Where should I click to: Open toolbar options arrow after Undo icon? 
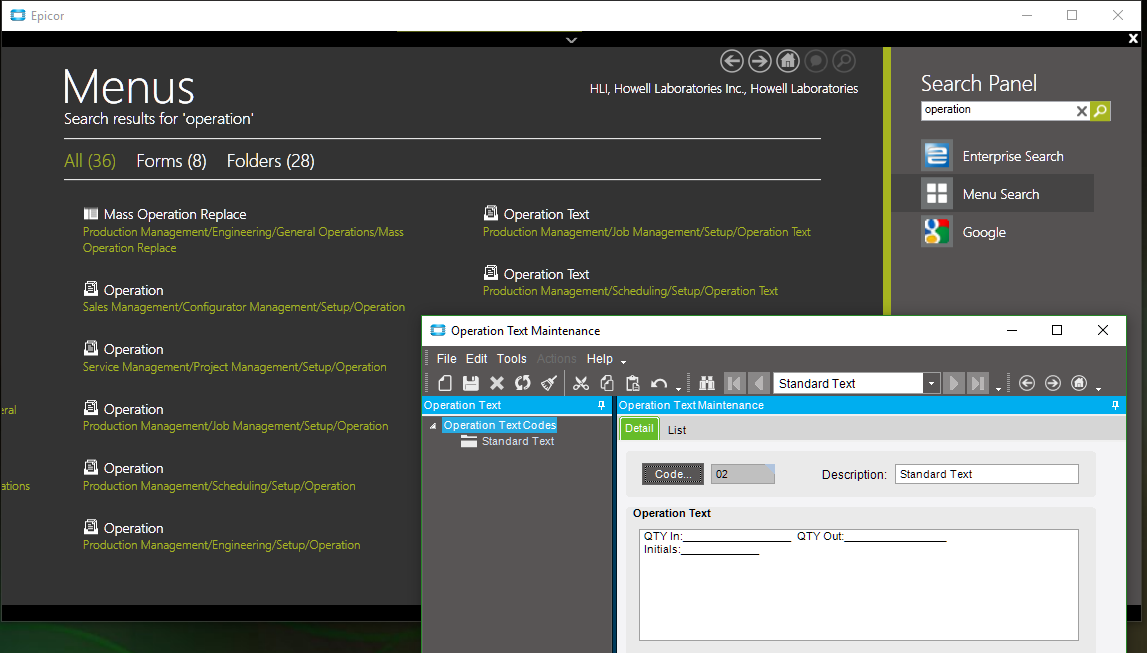click(x=678, y=388)
